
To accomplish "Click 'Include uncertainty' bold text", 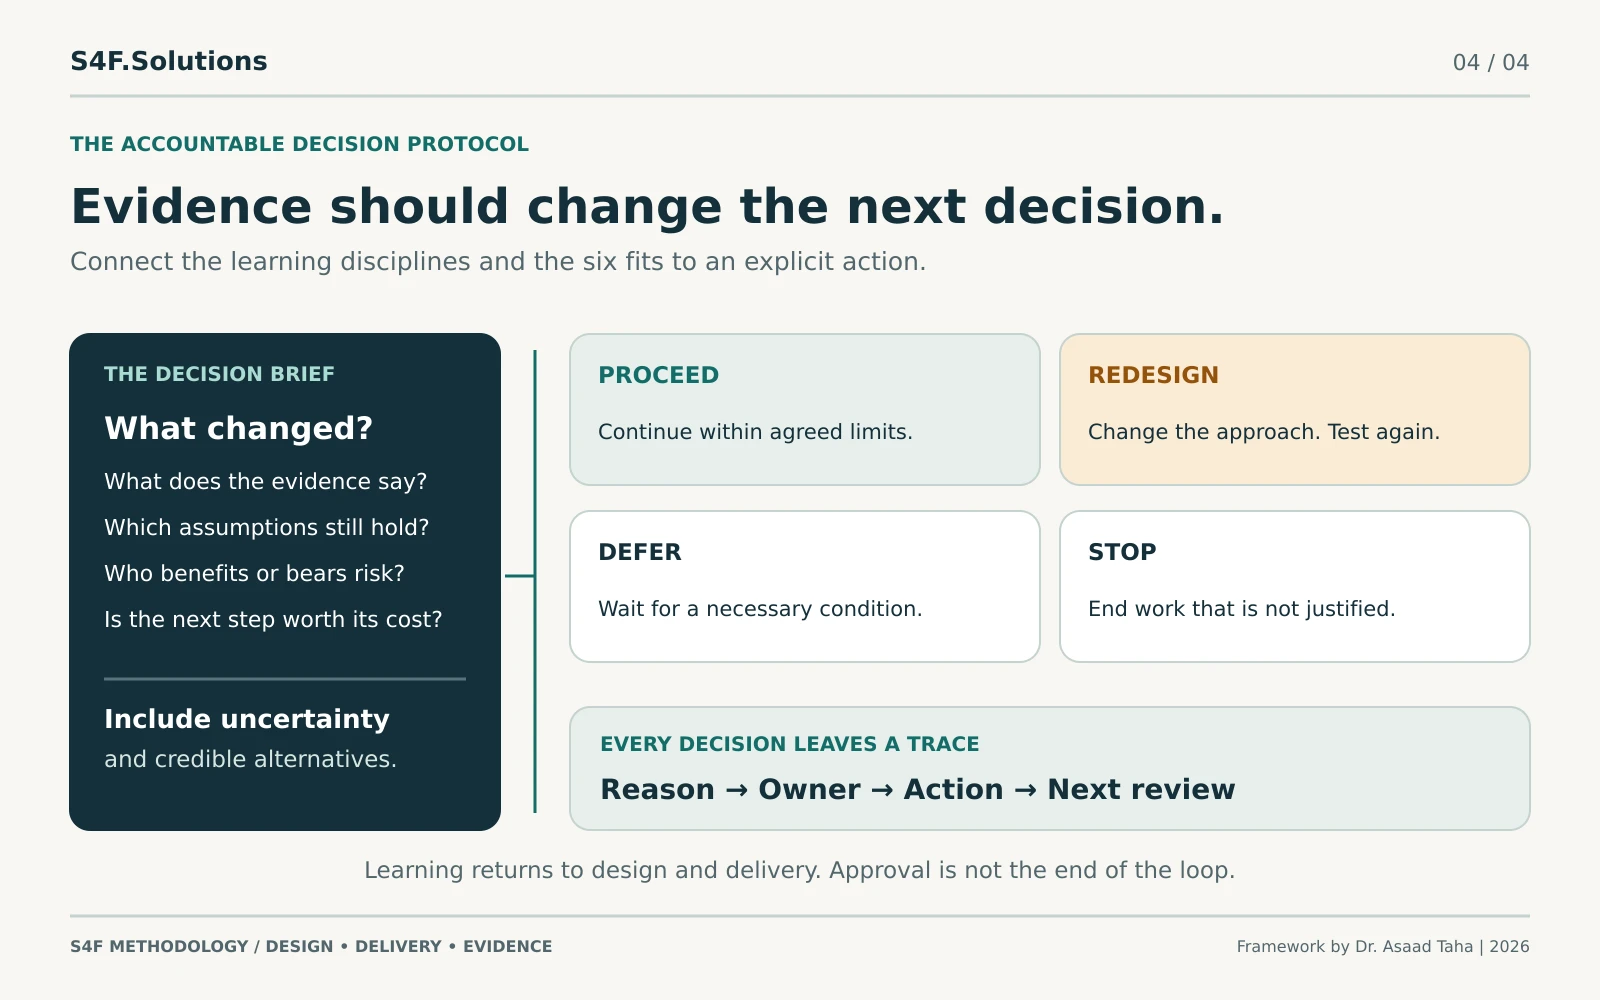I will (x=247, y=719).
